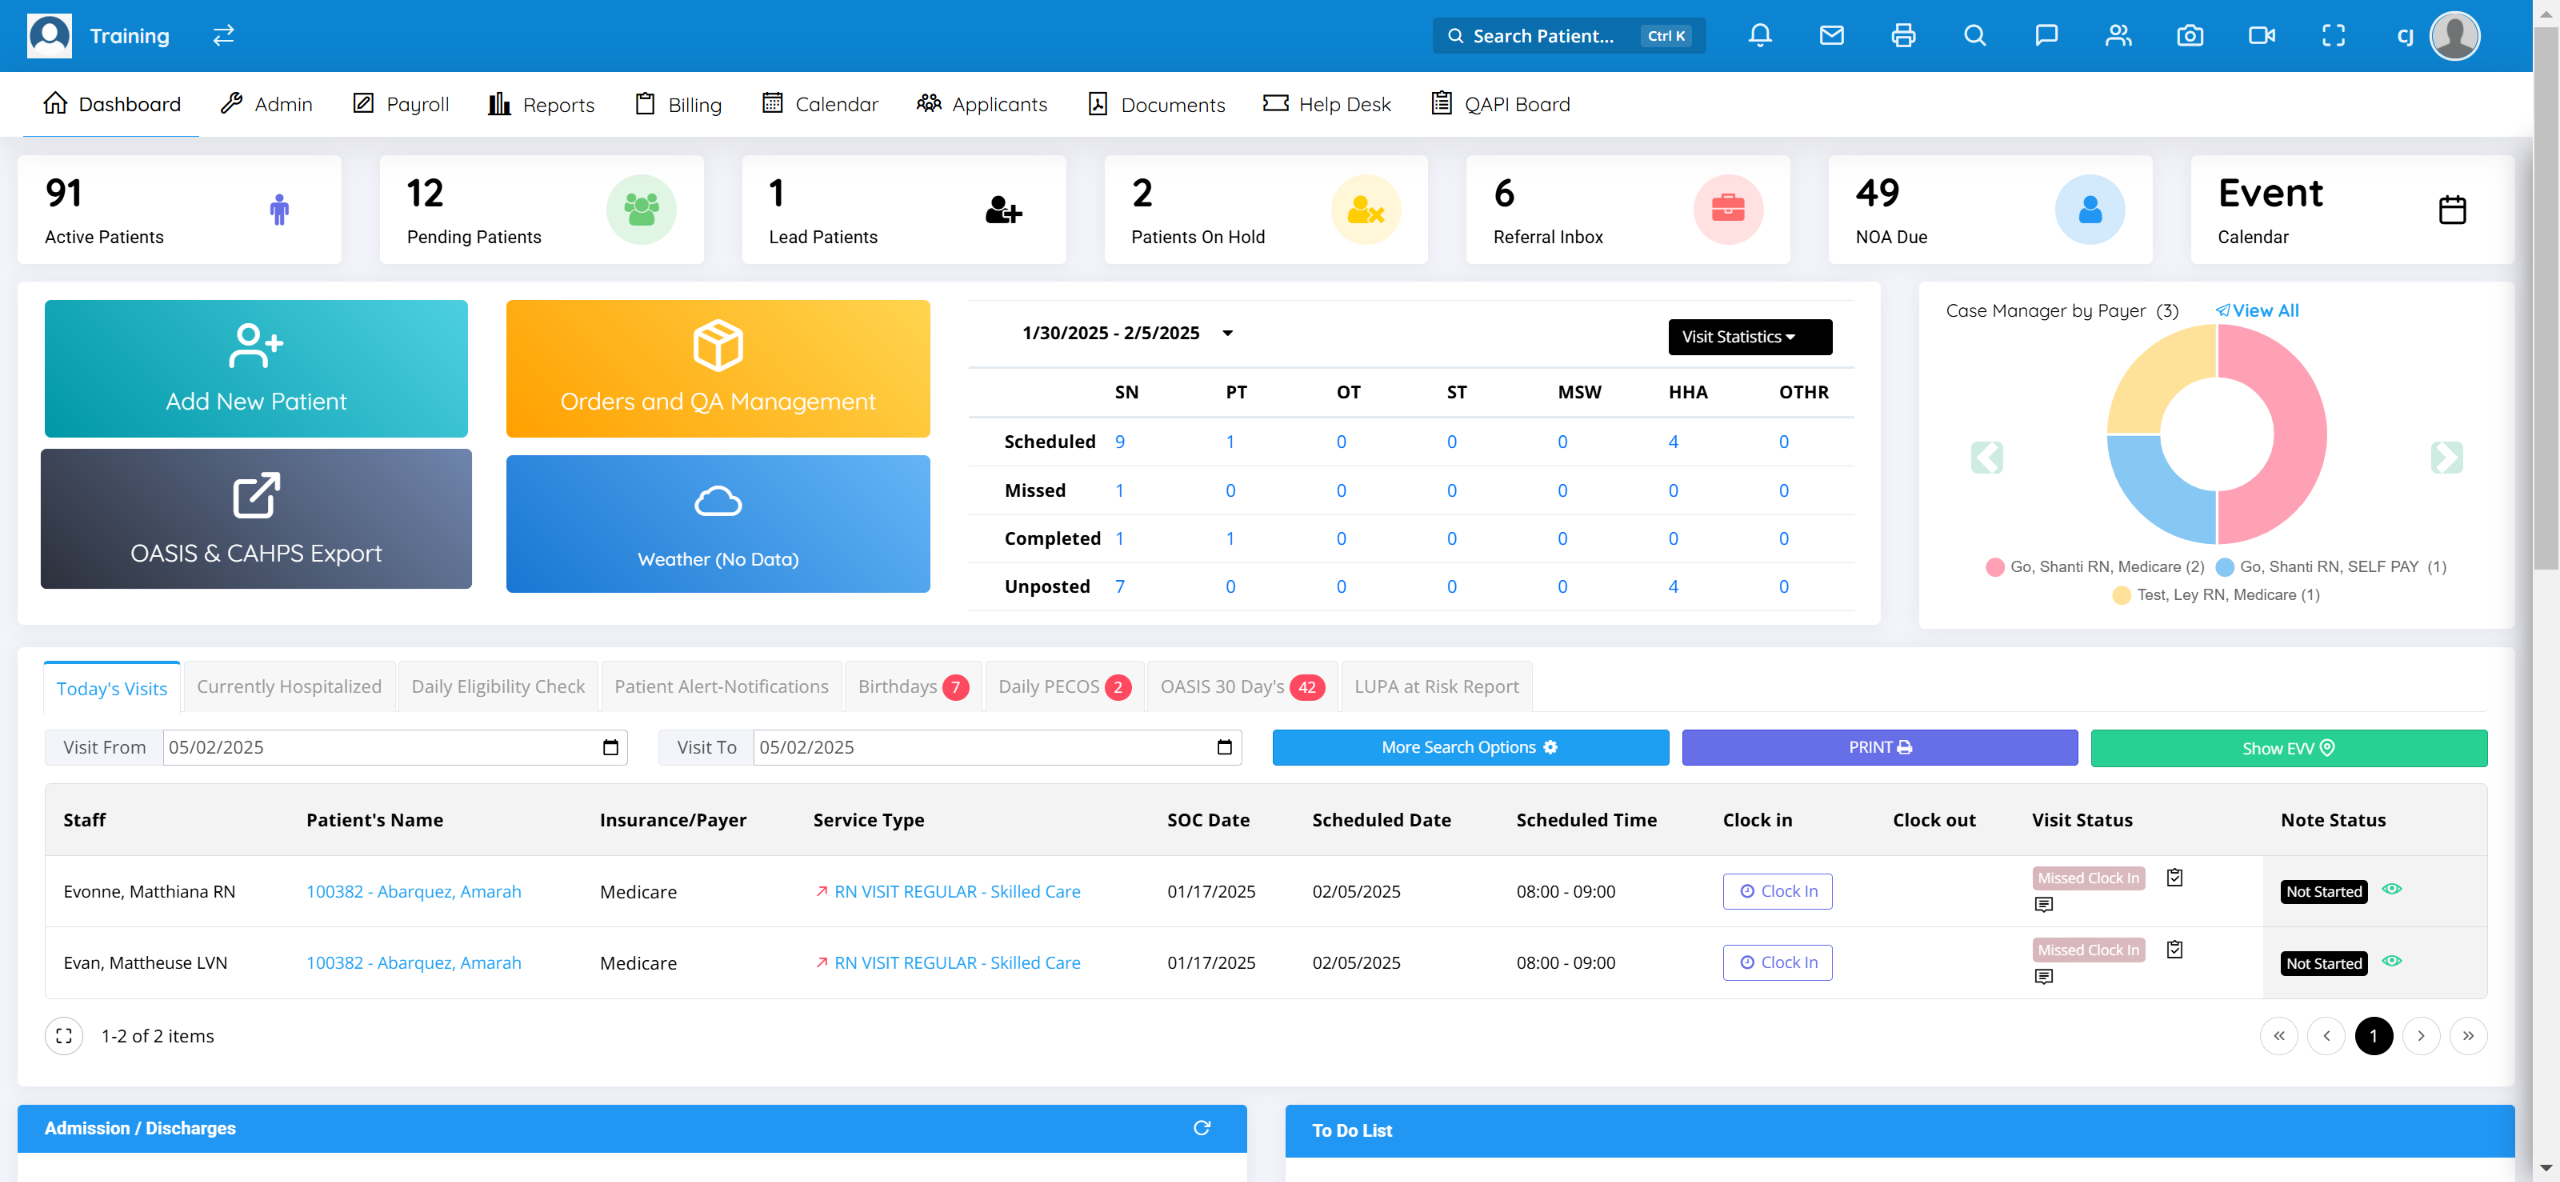Open Visit From date picker calendar
Viewport: 2560px width, 1182px height.
[611, 748]
